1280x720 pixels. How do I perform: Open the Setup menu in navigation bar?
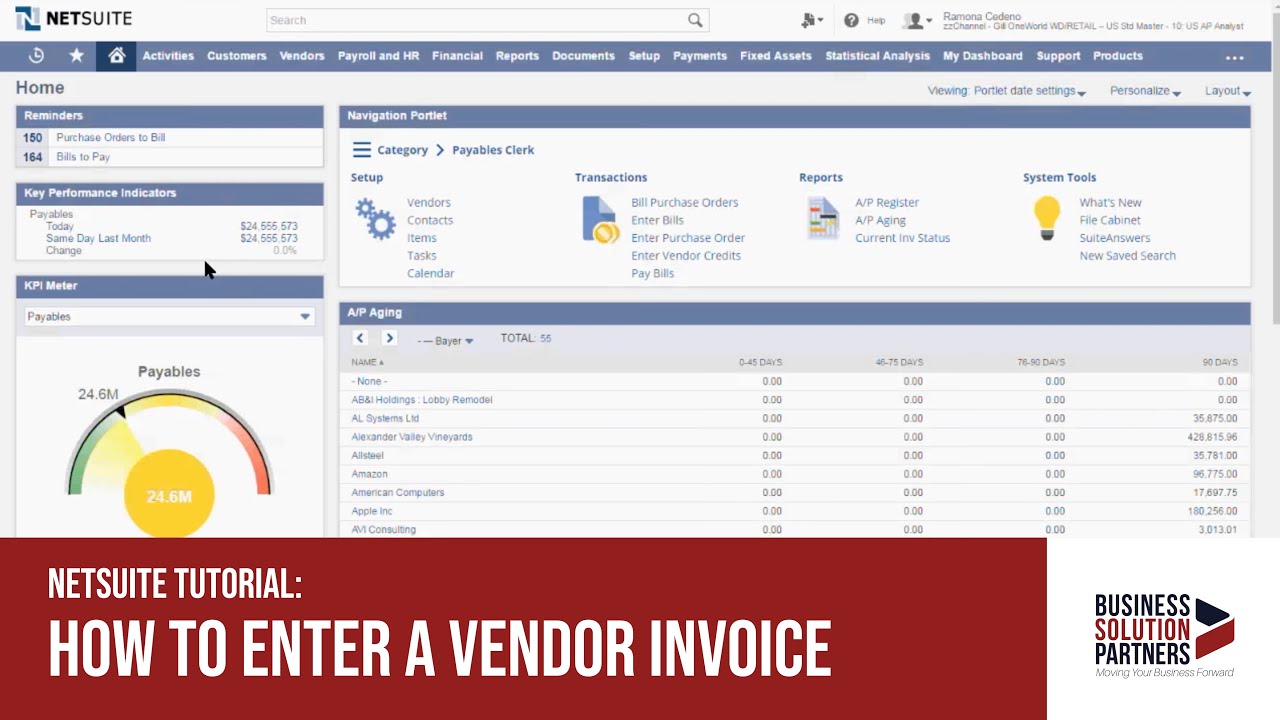(x=644, y=56)
